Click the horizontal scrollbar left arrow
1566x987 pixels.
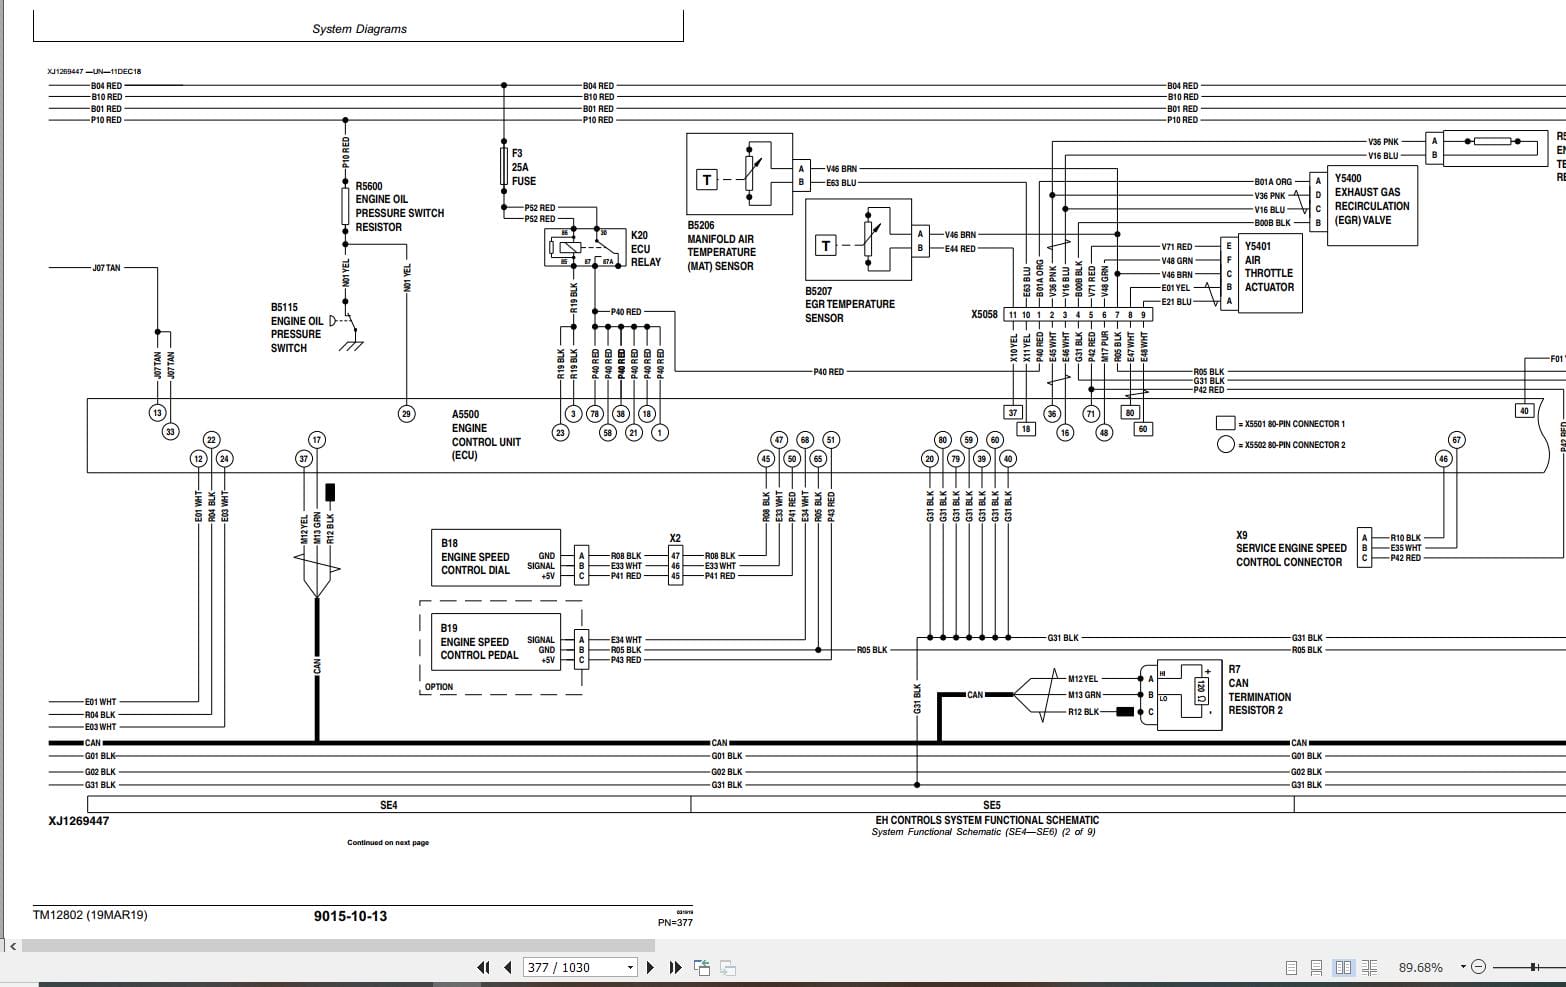point(13,946)
